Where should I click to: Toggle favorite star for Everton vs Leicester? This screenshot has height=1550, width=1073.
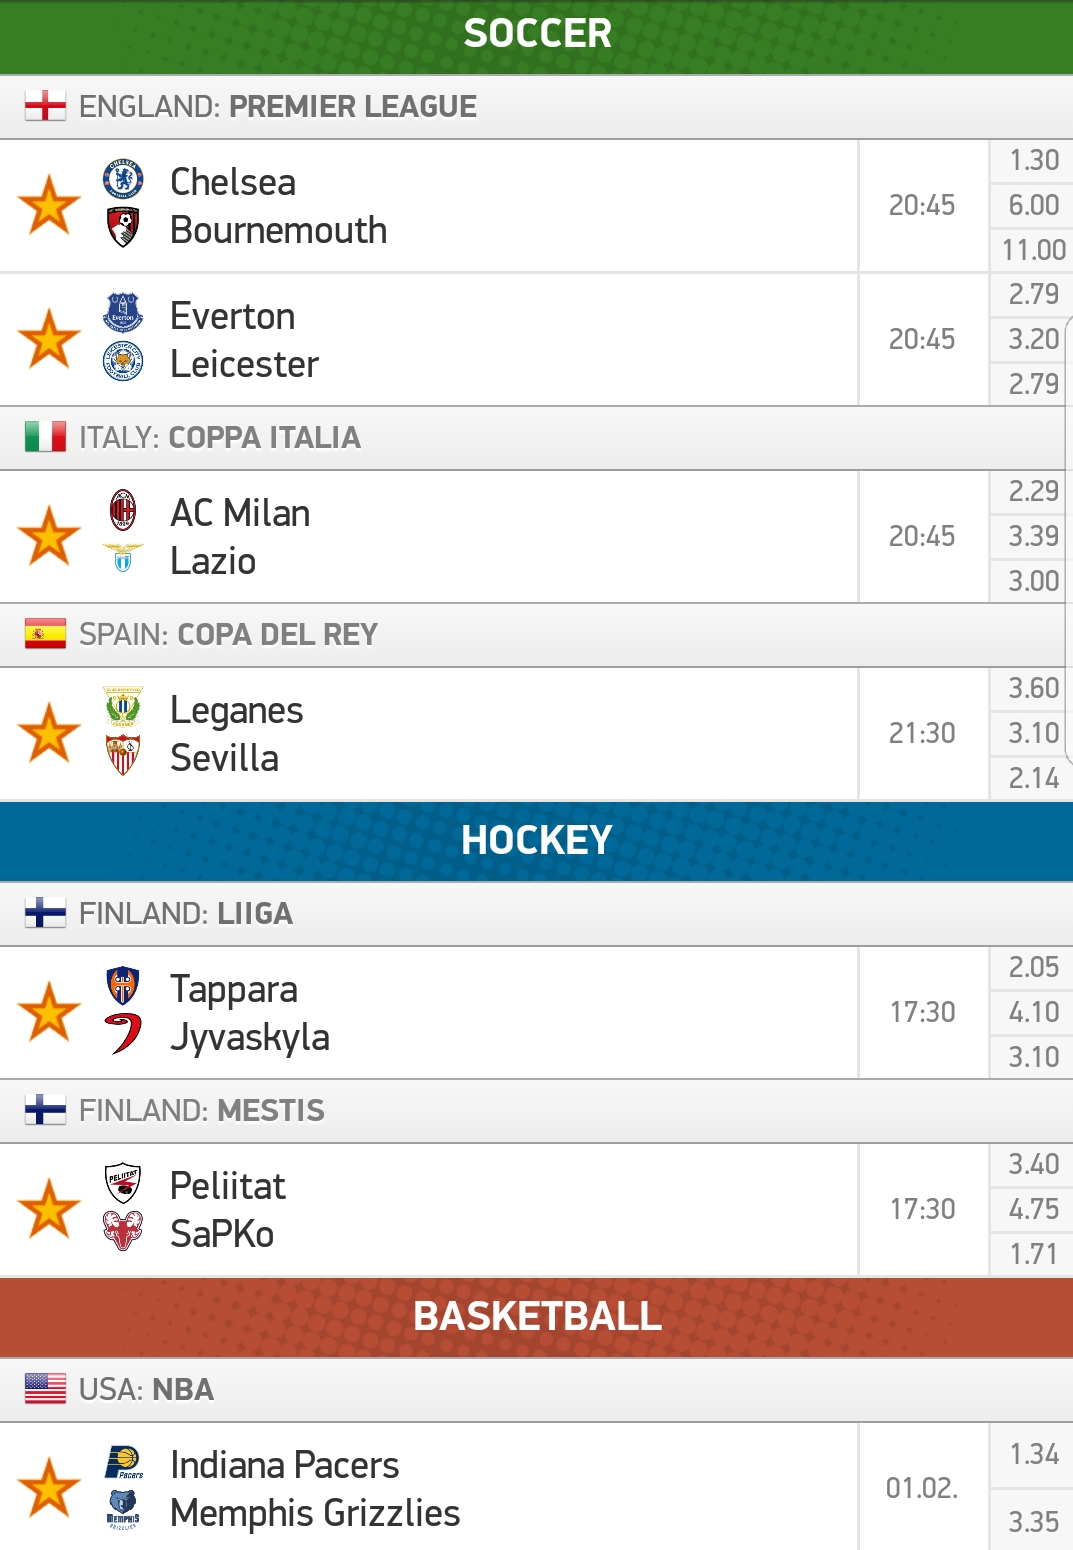click(49, 339)
